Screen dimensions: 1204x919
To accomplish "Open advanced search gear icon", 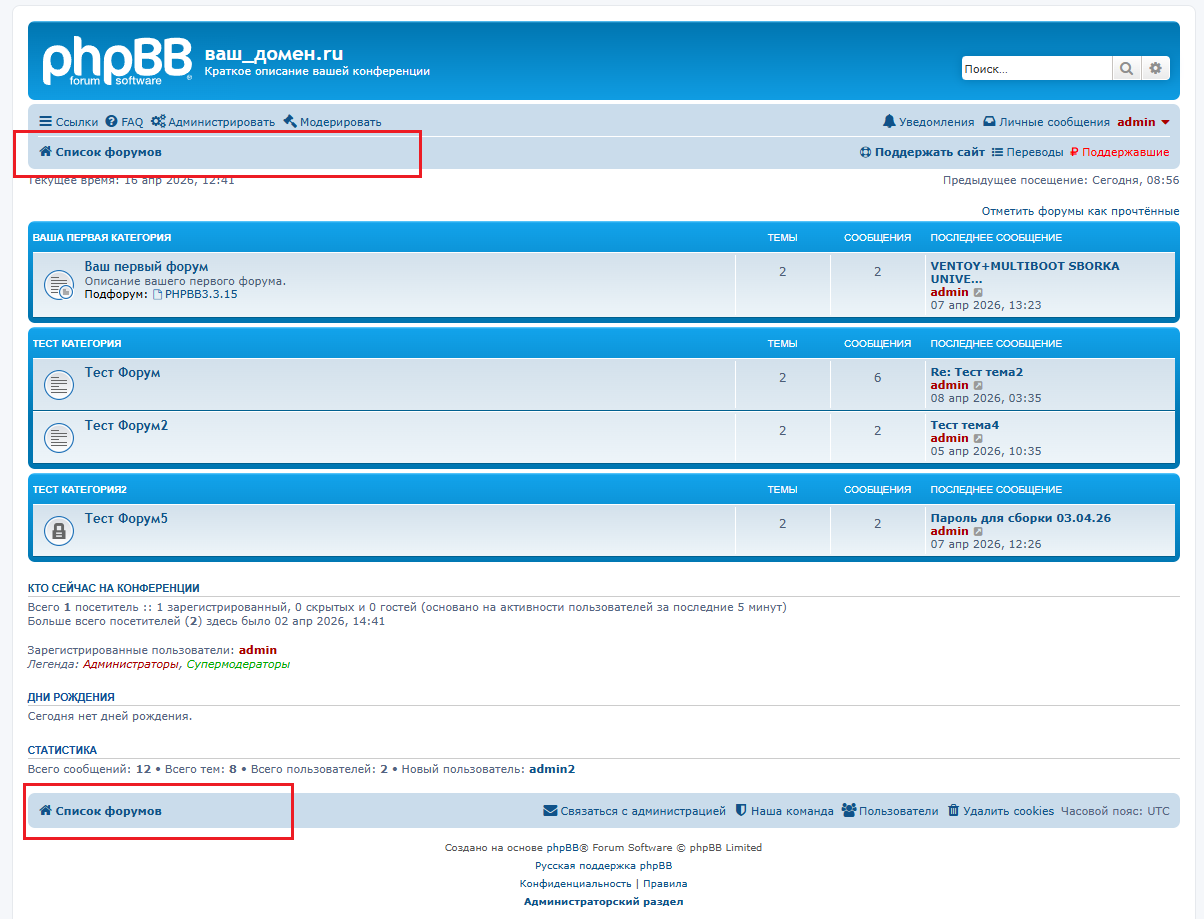I will pyautogui.click(x=1155, y=69).
